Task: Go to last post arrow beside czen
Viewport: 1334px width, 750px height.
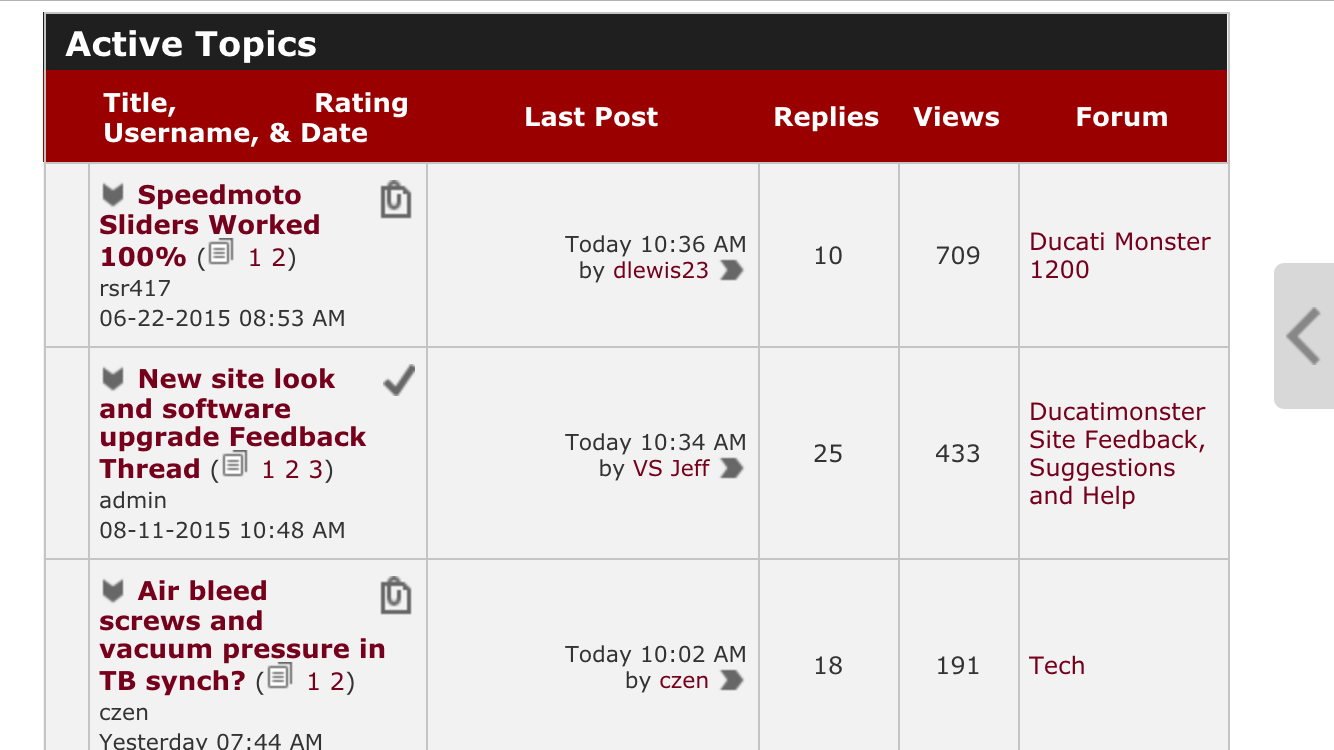Action: 732,680
